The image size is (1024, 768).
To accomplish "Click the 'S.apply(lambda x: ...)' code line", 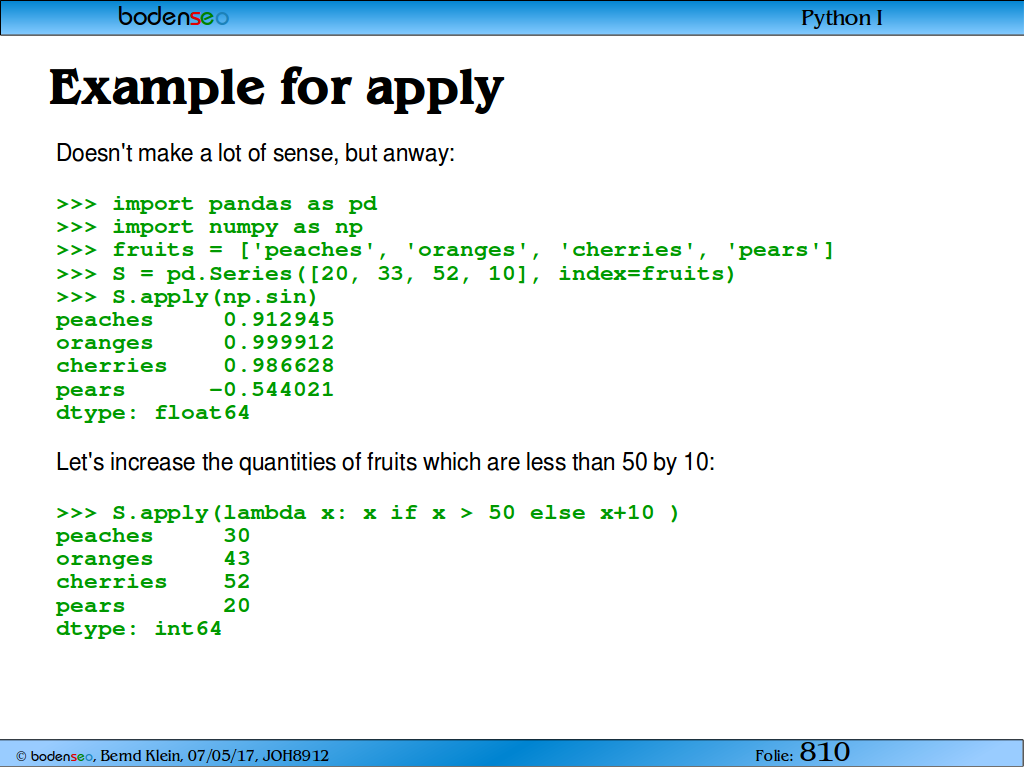I will 368,513.
